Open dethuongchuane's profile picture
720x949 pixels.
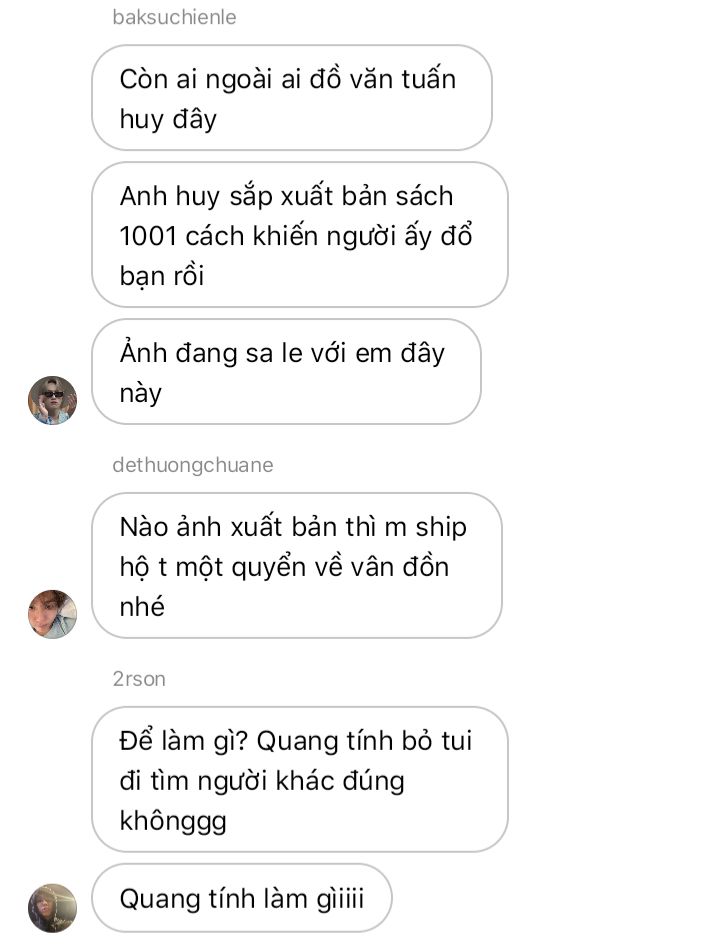(x=53, y=614)
